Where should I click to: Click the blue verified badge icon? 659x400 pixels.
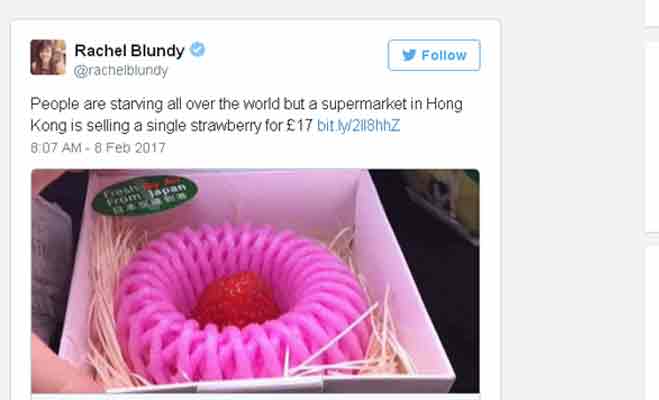198,50
